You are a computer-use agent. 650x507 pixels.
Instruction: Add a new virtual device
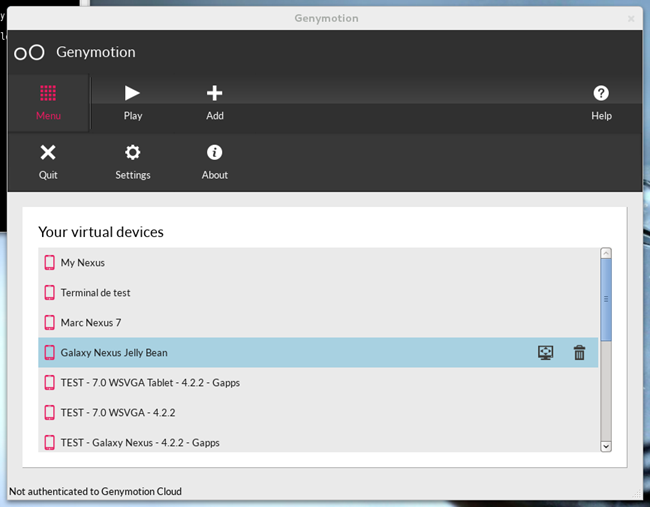pos(215,102)
